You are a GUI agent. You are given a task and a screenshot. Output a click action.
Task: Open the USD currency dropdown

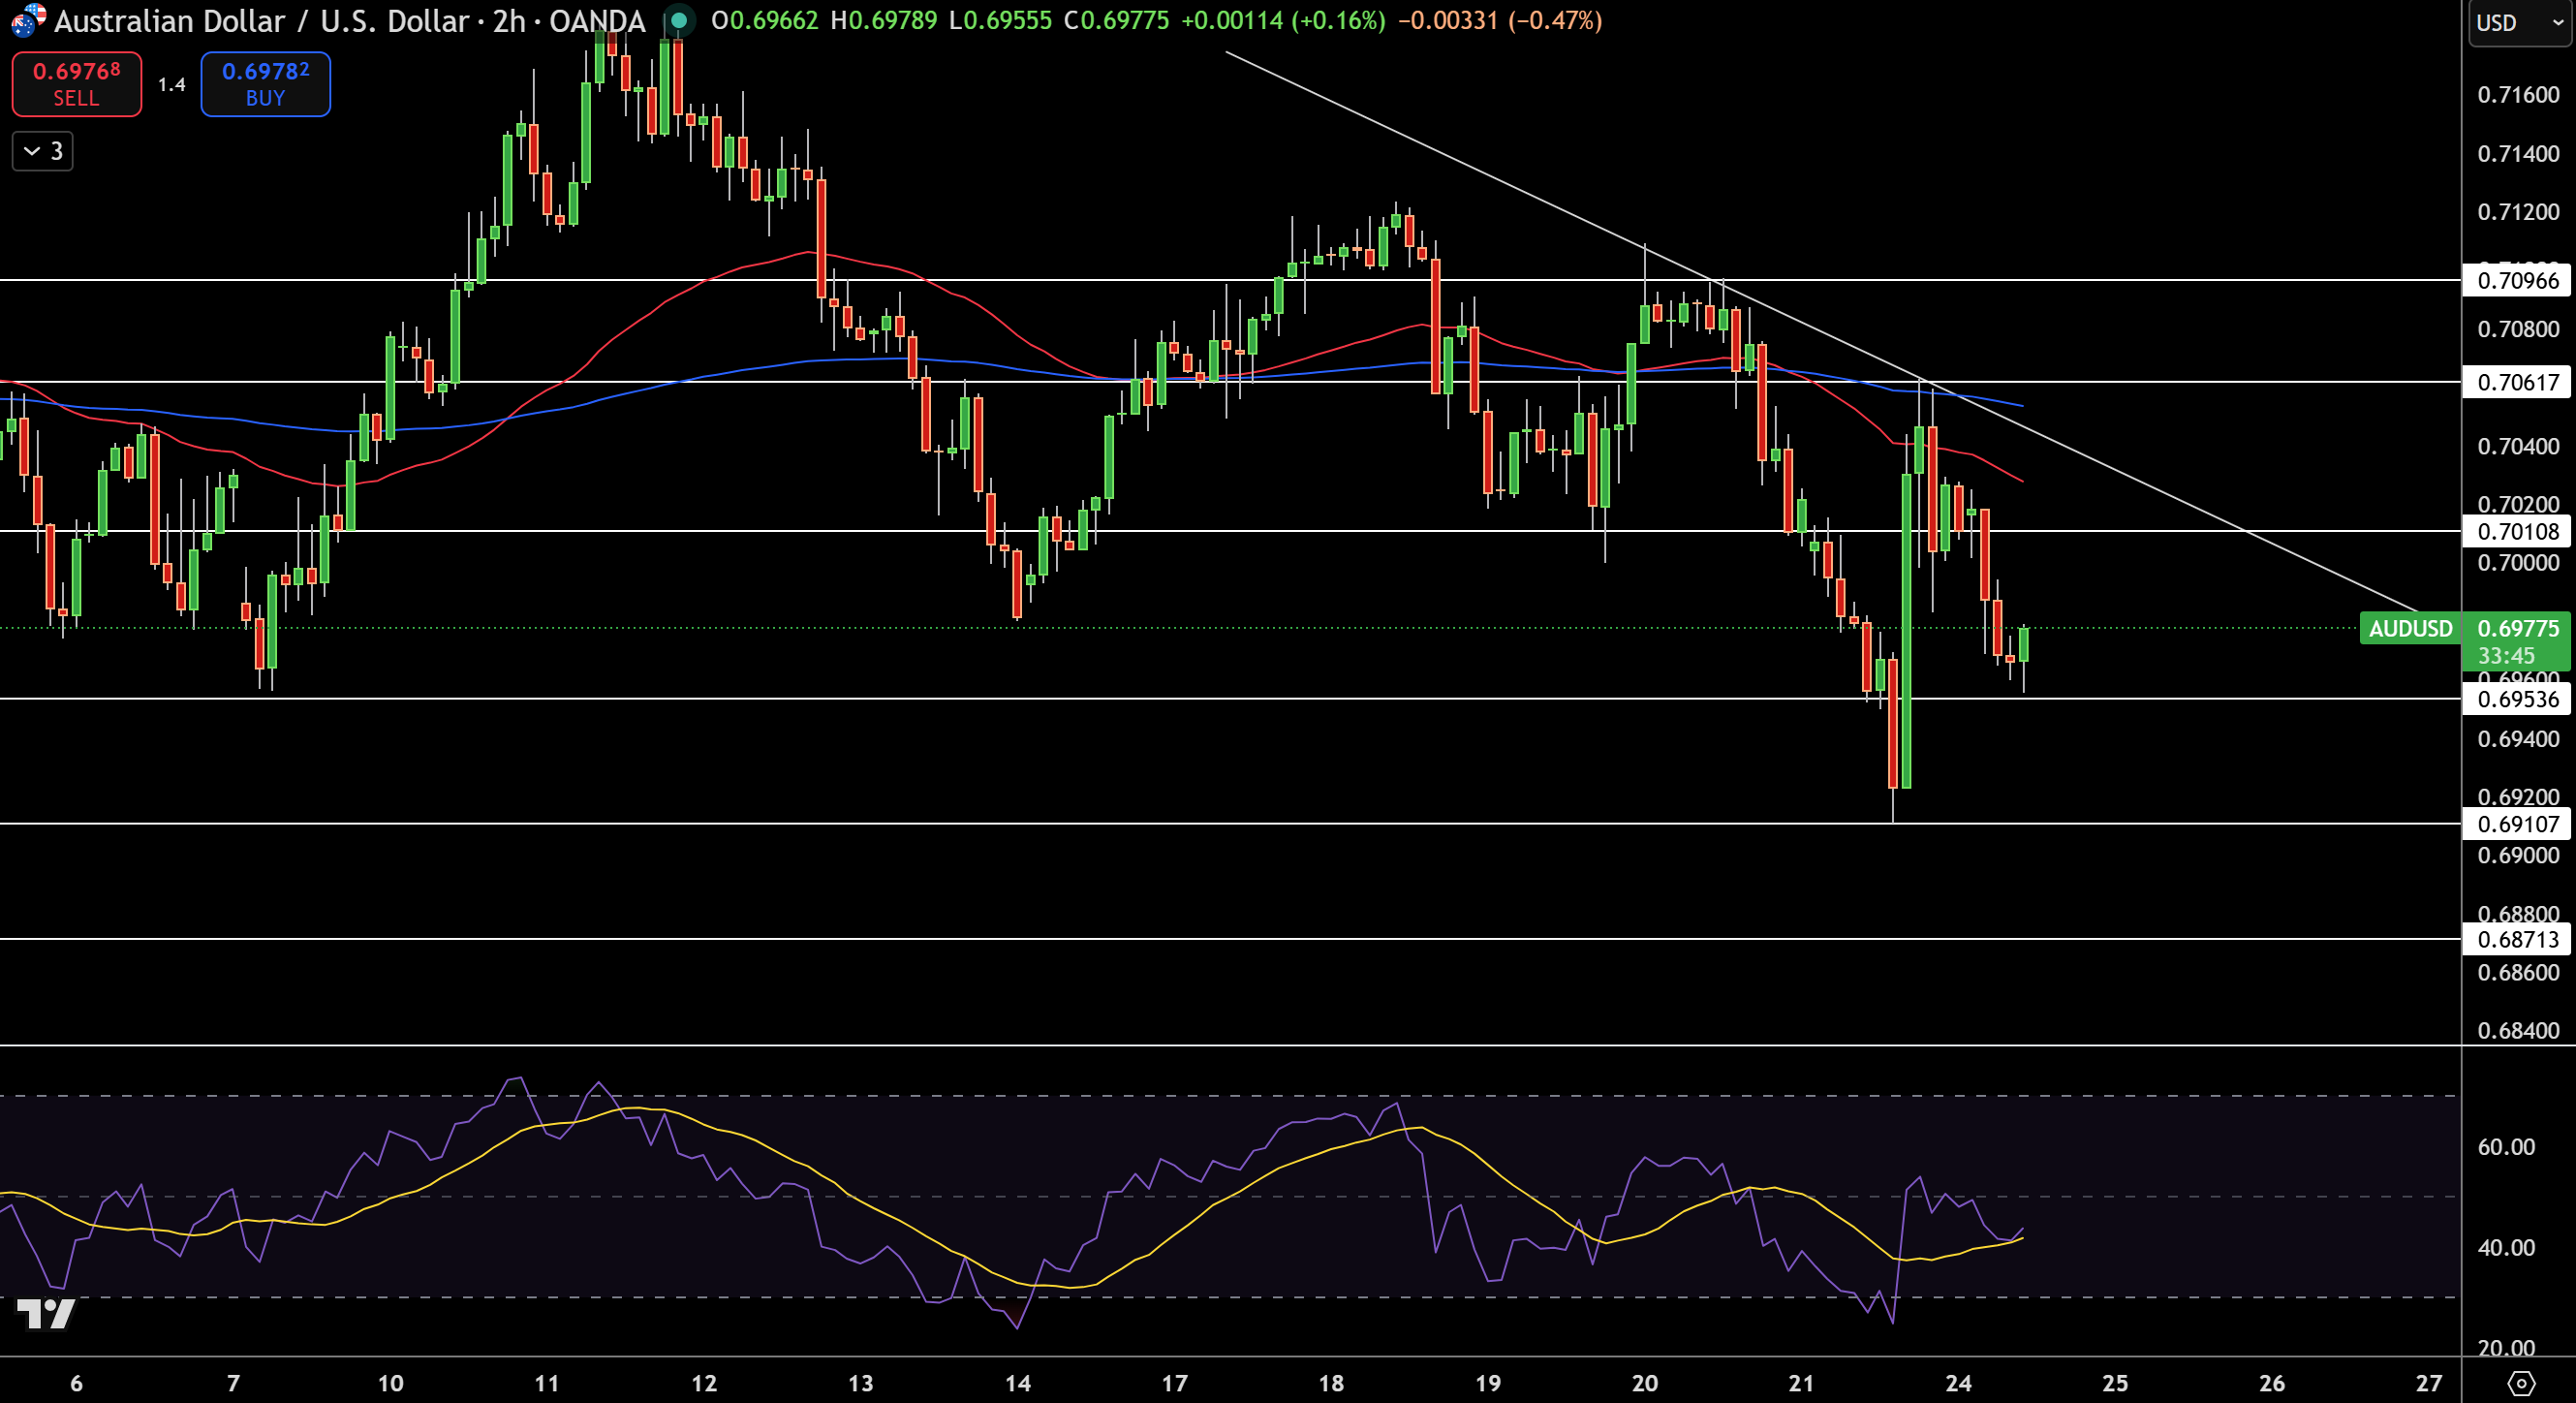coord(2520,23)
